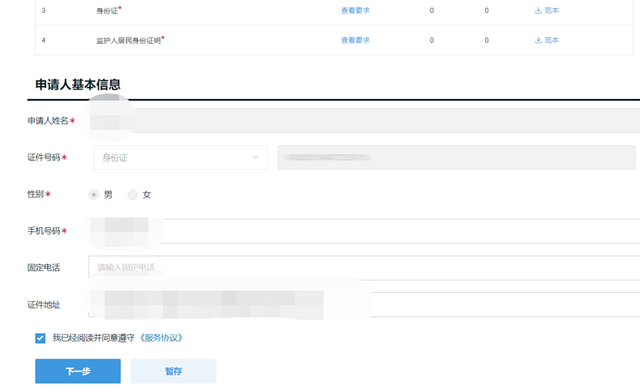Toggle the 我已经阅读并同意遵守 checkbox
The width and height of the screenshot is (640, 392).
[x=40, y=338]
